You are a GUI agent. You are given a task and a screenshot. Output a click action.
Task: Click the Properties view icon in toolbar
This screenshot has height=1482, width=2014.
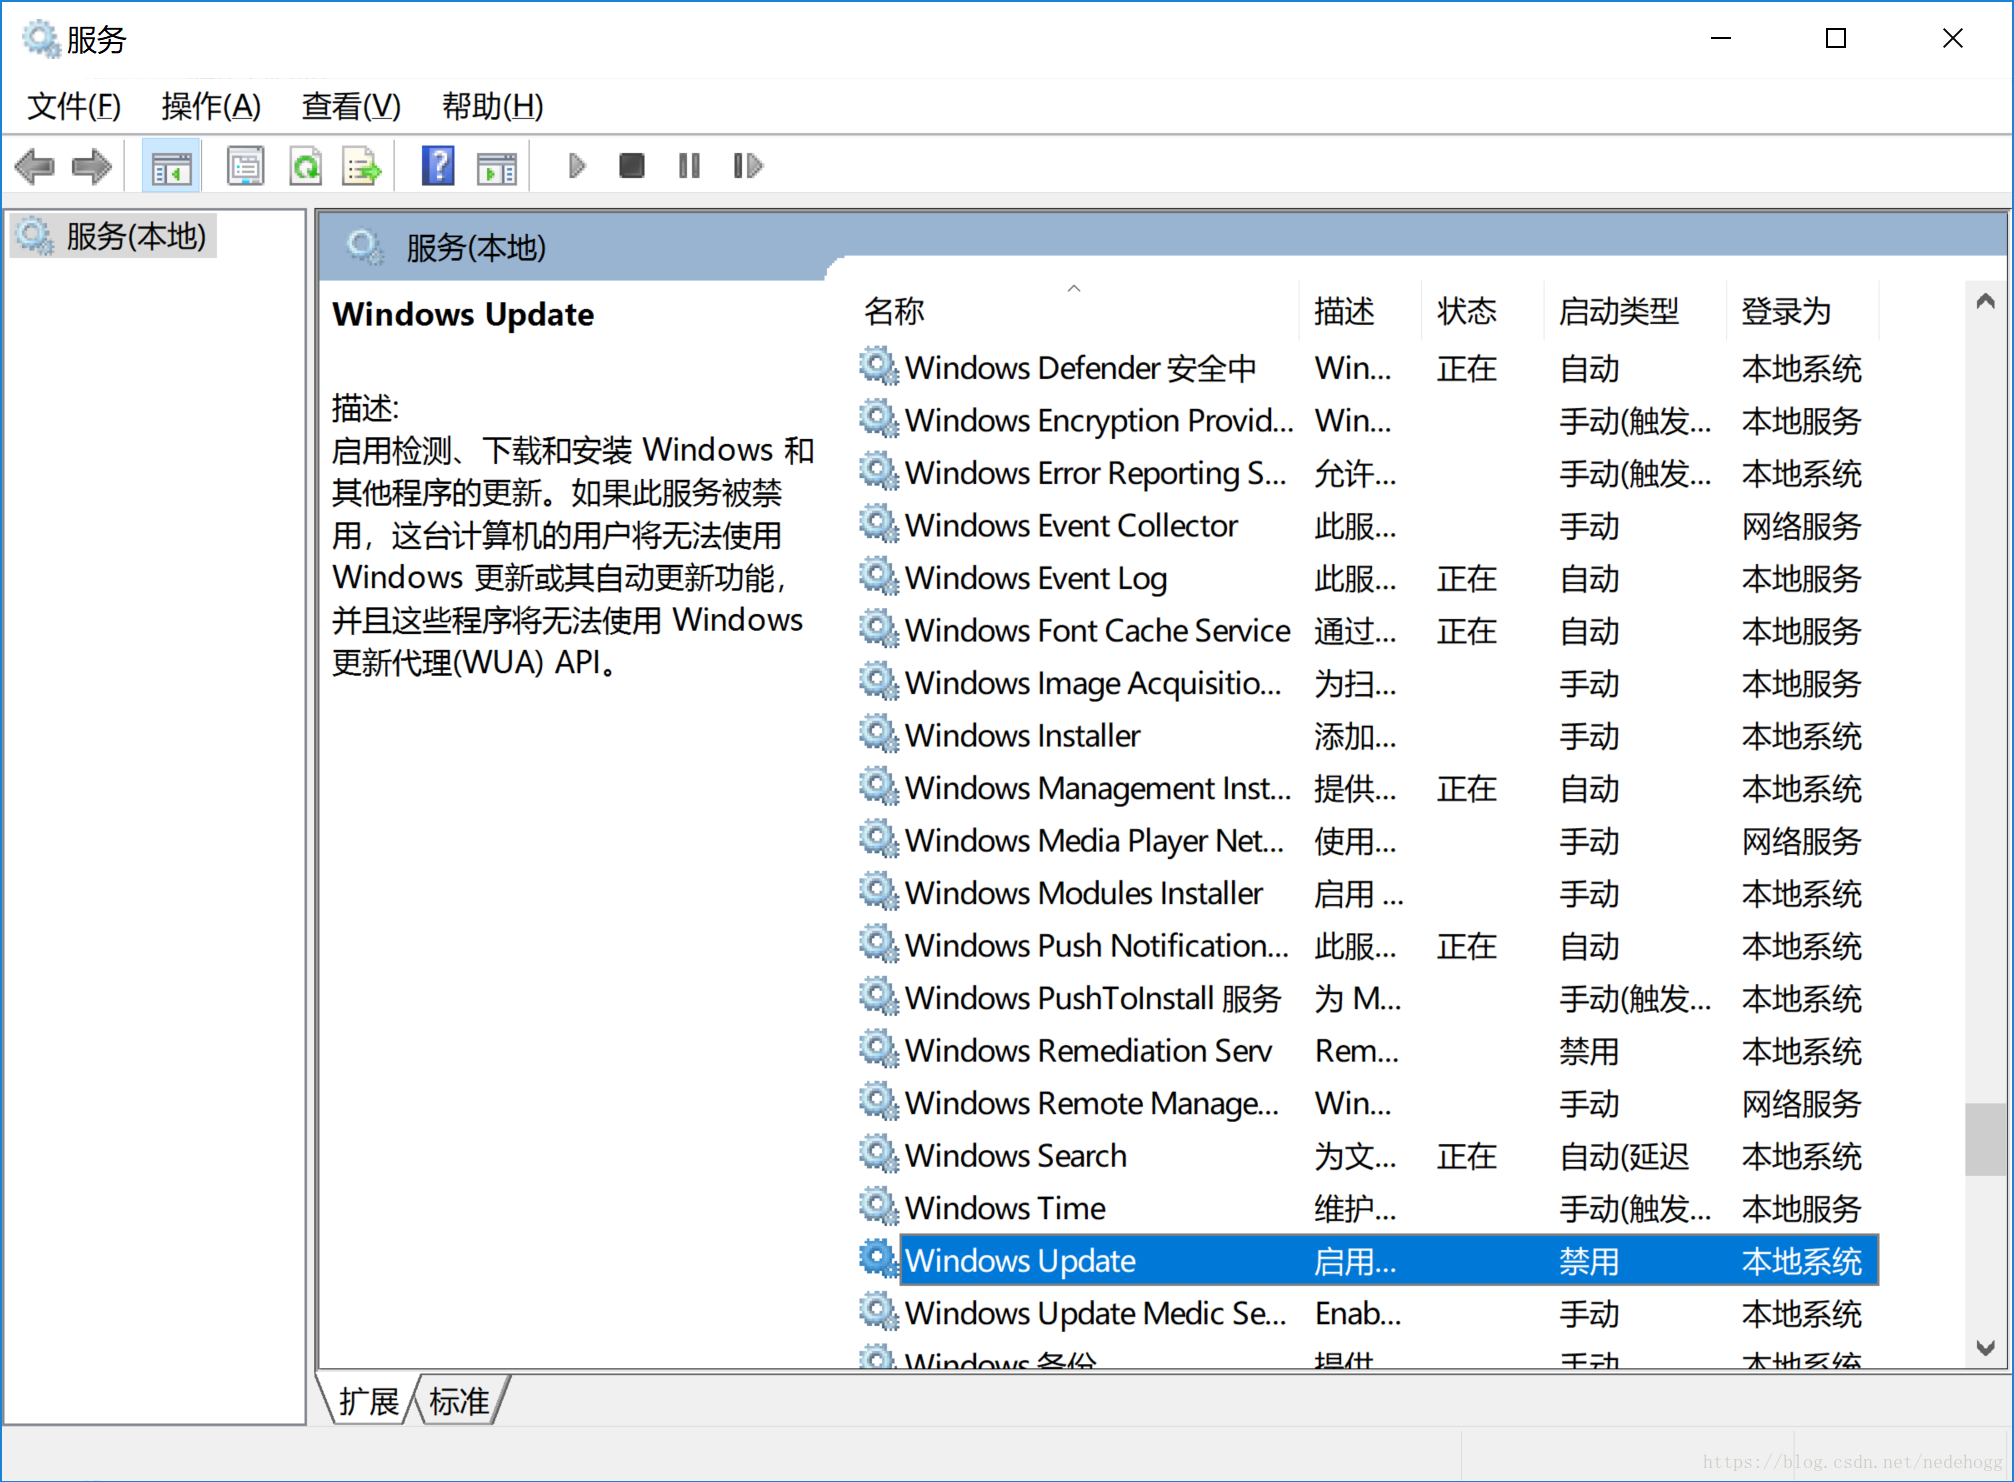coord(244,166)
